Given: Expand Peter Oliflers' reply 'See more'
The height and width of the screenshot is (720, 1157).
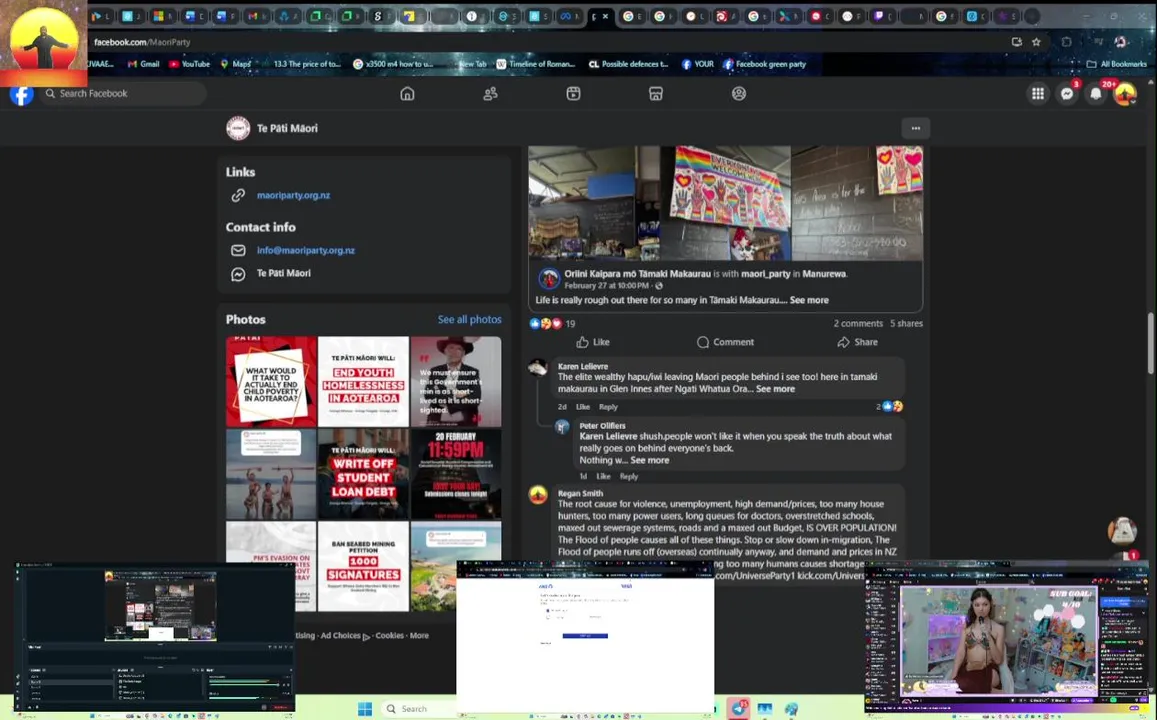Looking at the screenshot, I should [649, 460].
